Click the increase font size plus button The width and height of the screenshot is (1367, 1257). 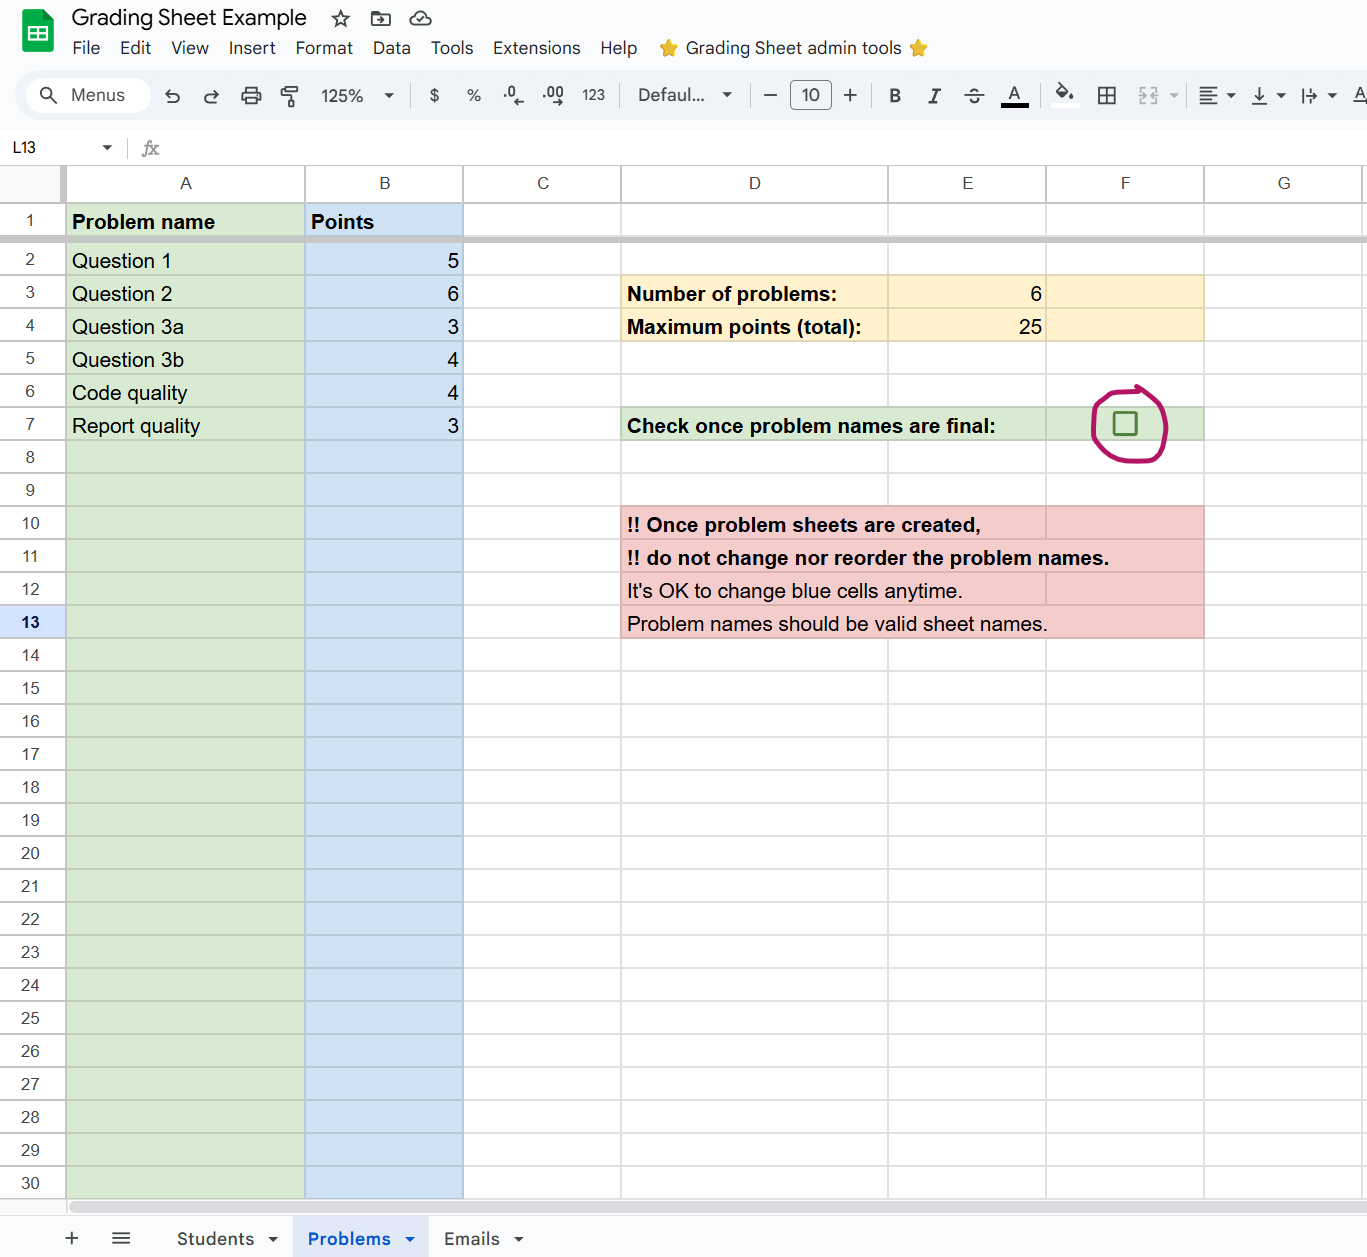850,96
